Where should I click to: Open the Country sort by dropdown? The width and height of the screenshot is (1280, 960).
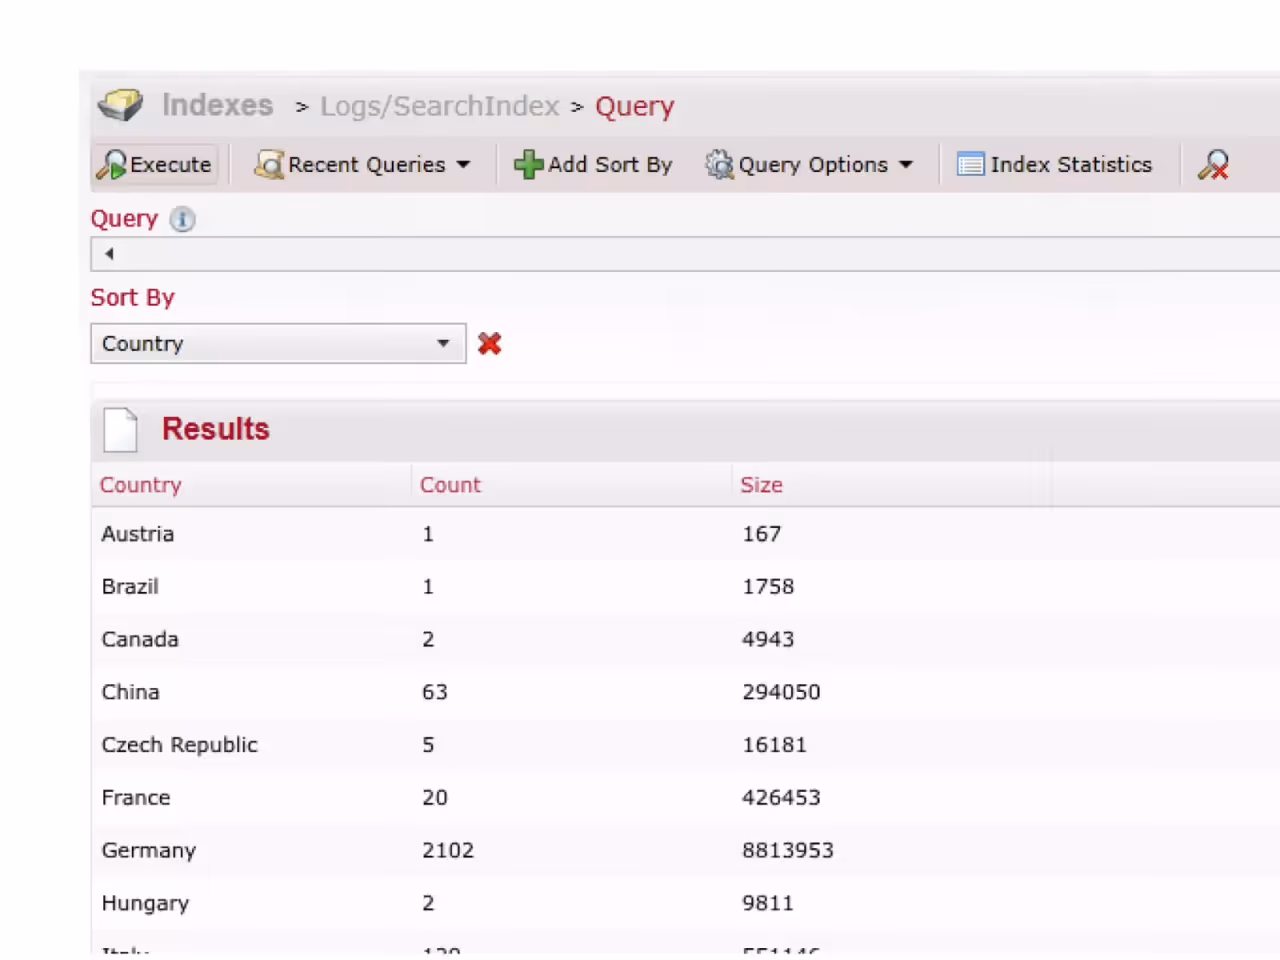(x=278, y=343)
